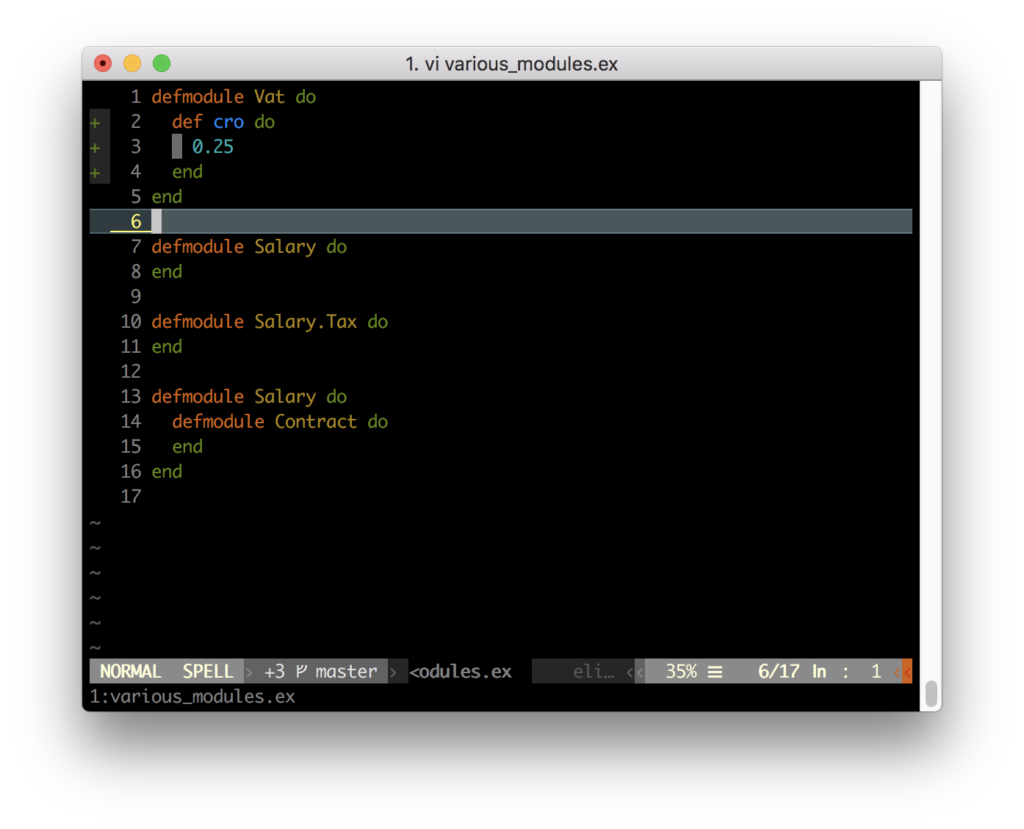Click the NORMAL mode indicator
This screenshot has width=1024, height=829.
tap(129, 671)
